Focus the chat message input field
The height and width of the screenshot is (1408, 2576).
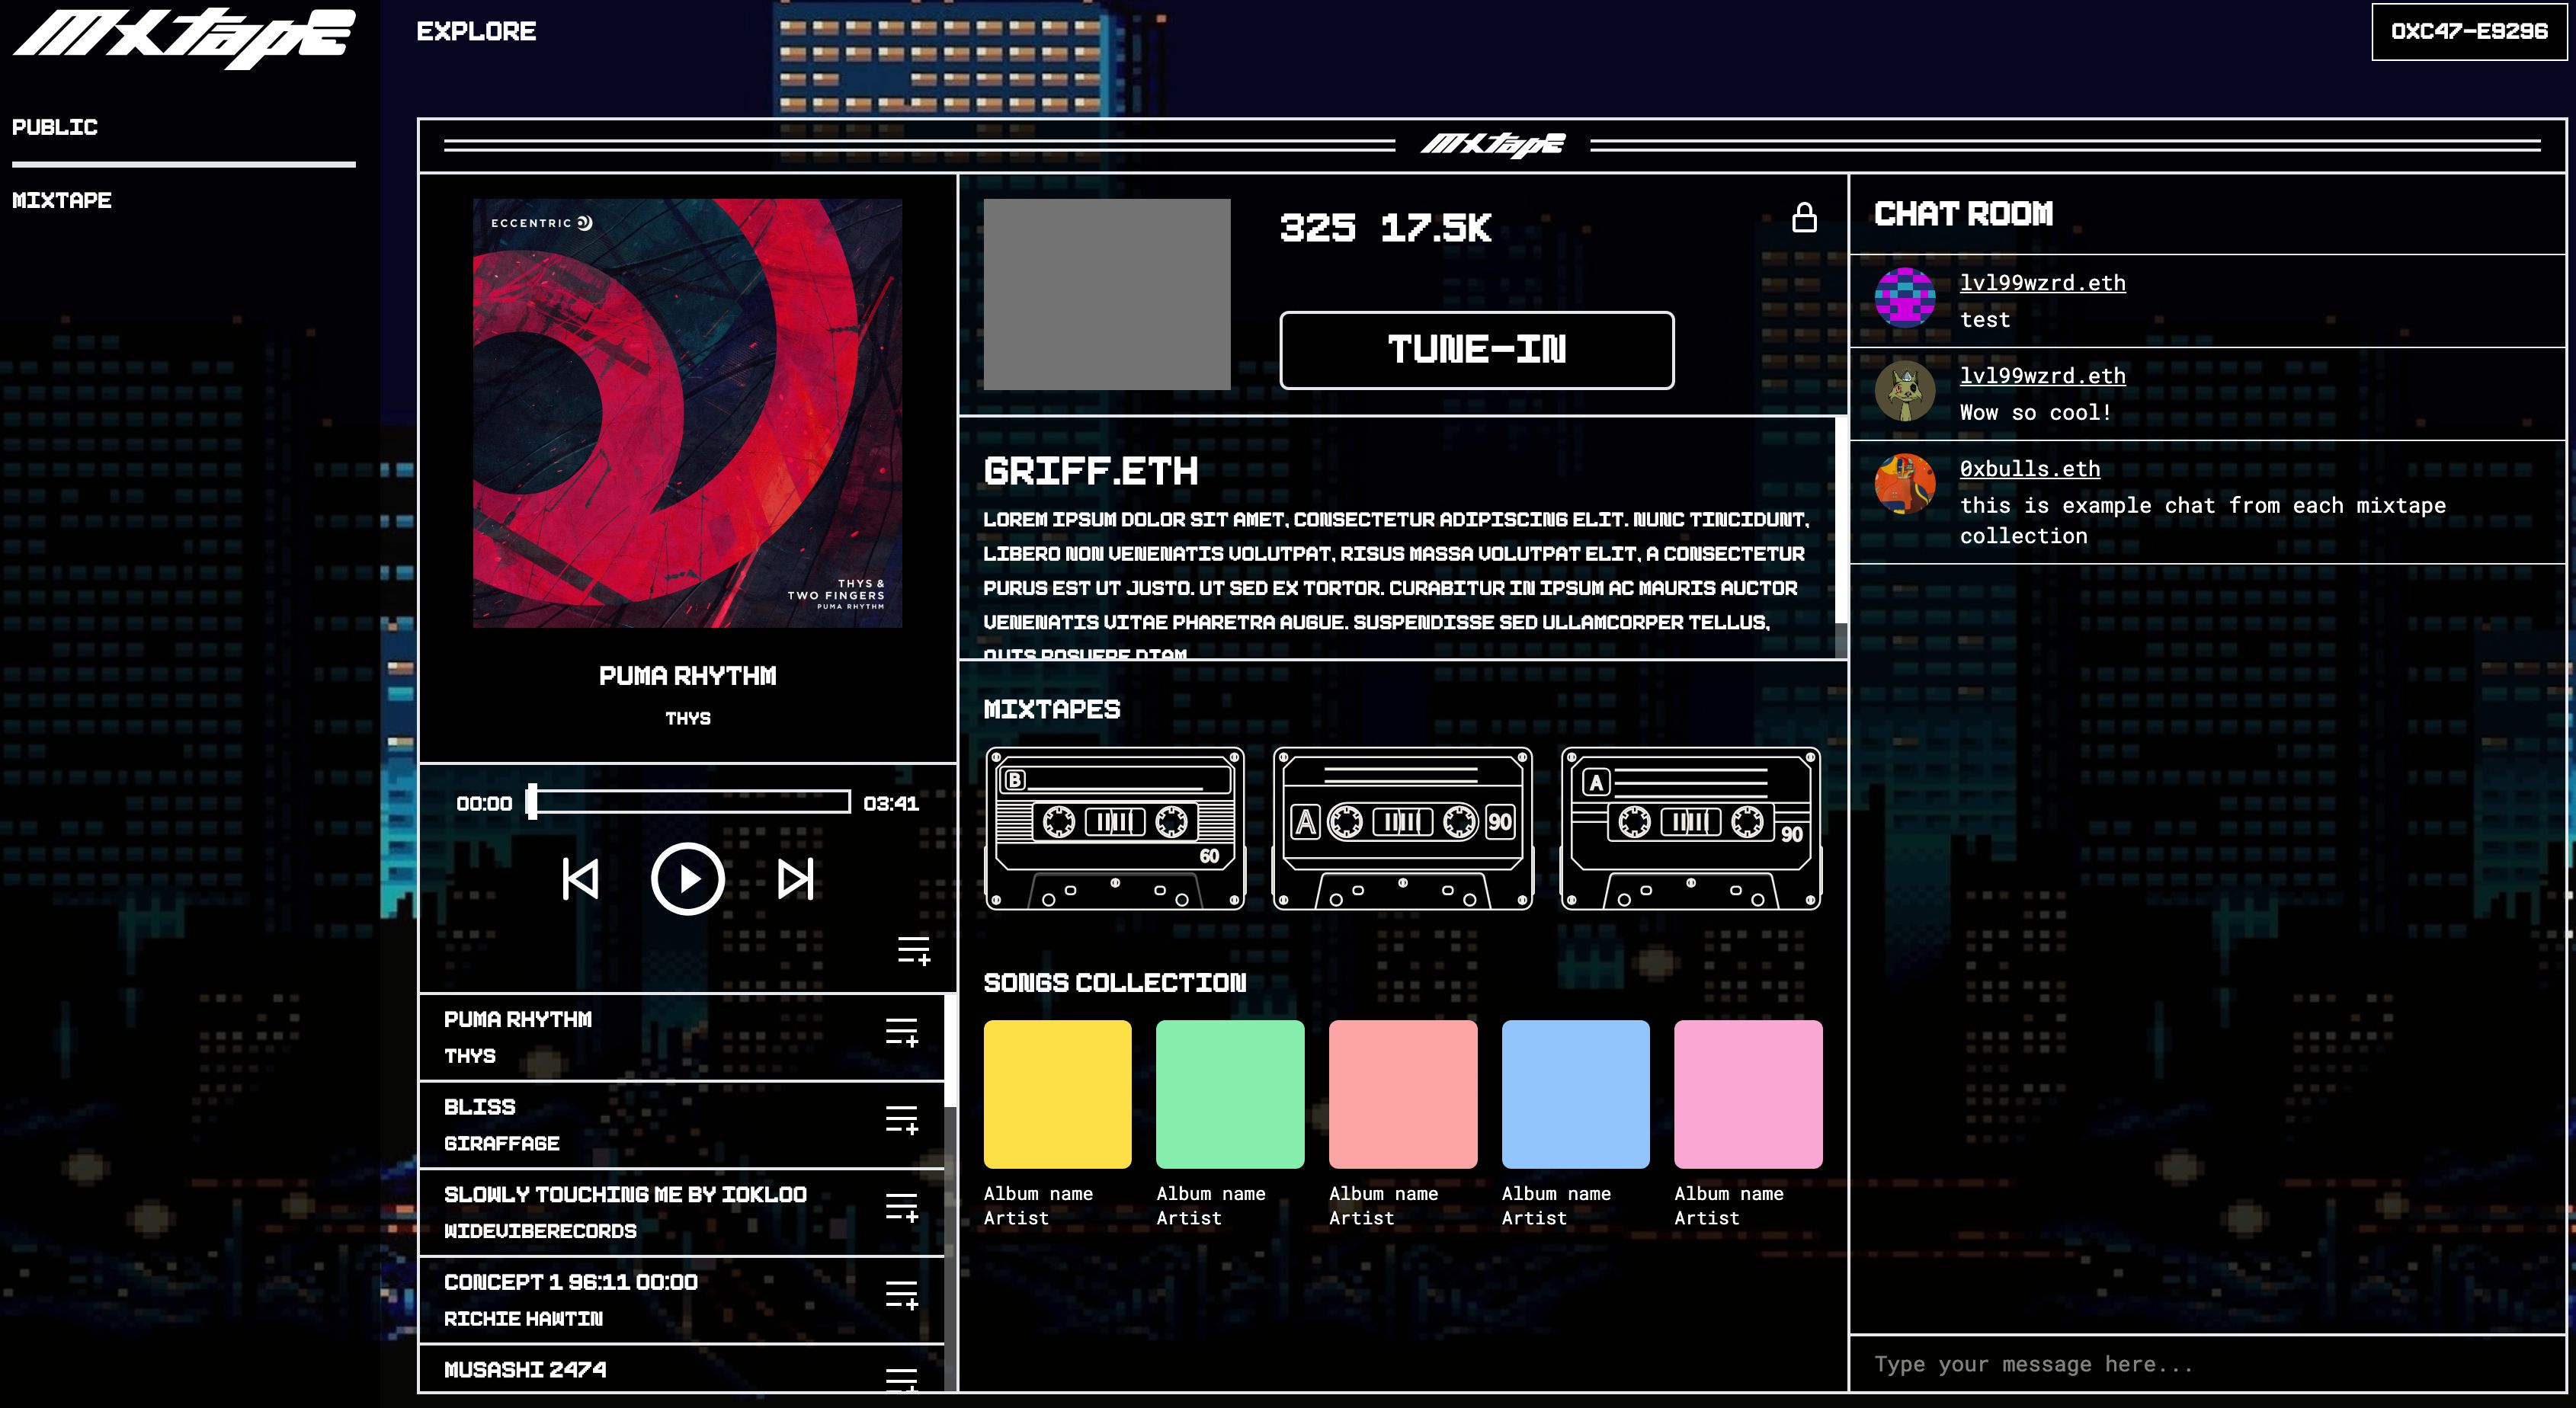click(2208, 1364)
